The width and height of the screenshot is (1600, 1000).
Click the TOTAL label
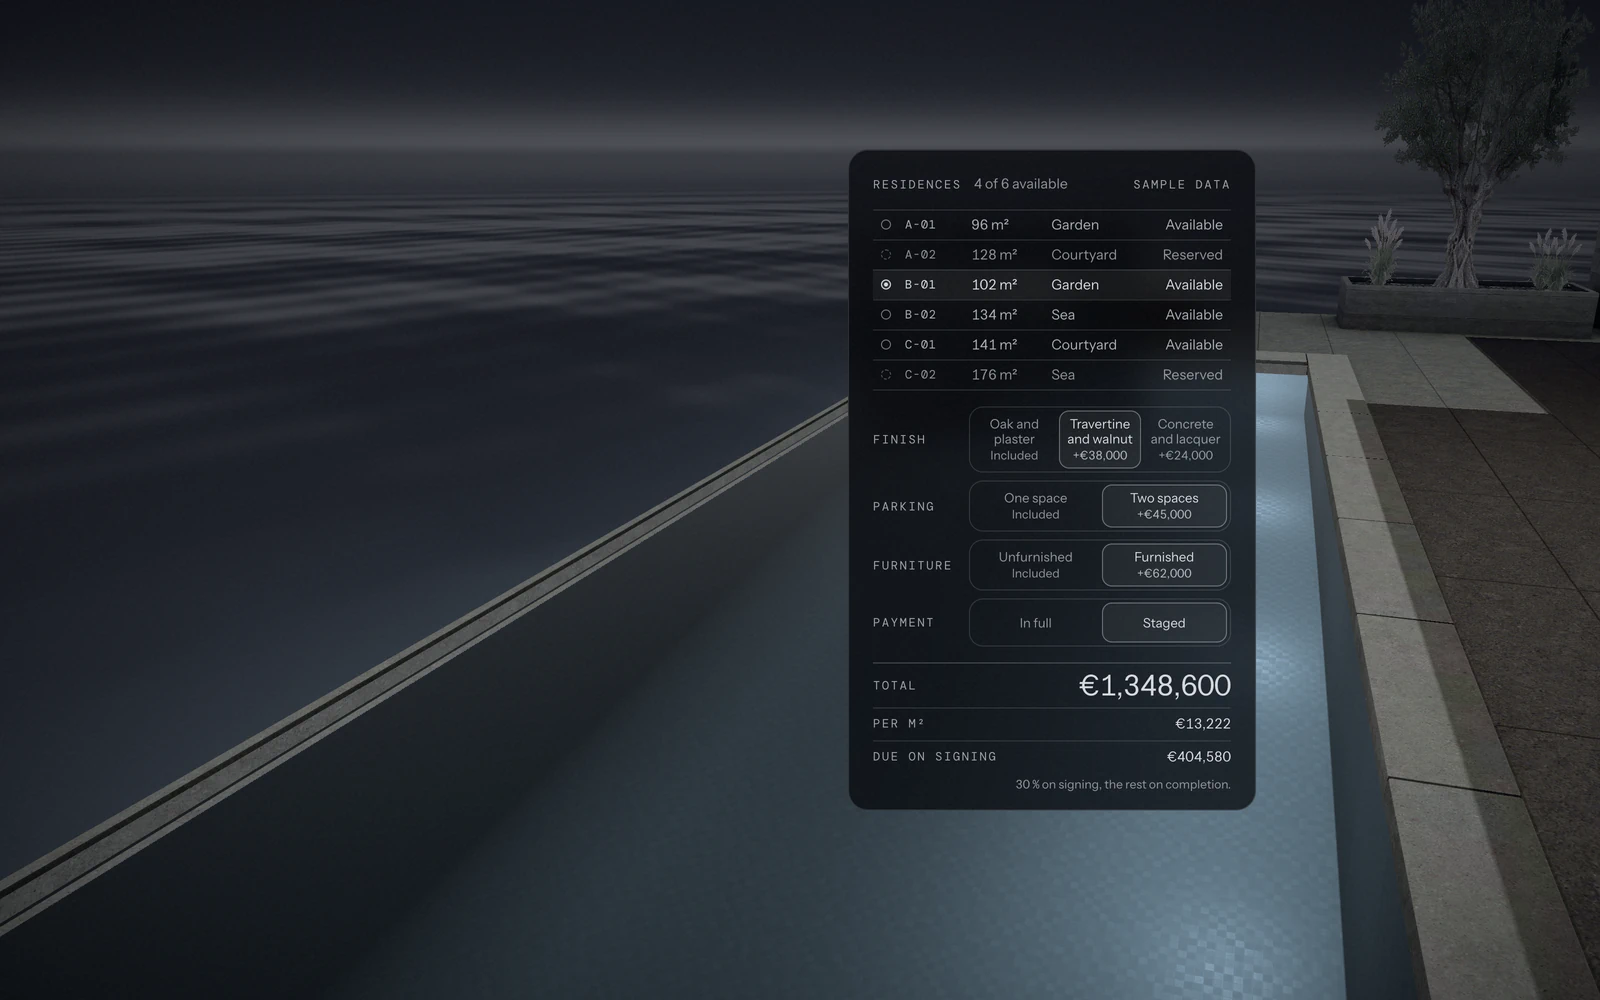coord(894,686)
